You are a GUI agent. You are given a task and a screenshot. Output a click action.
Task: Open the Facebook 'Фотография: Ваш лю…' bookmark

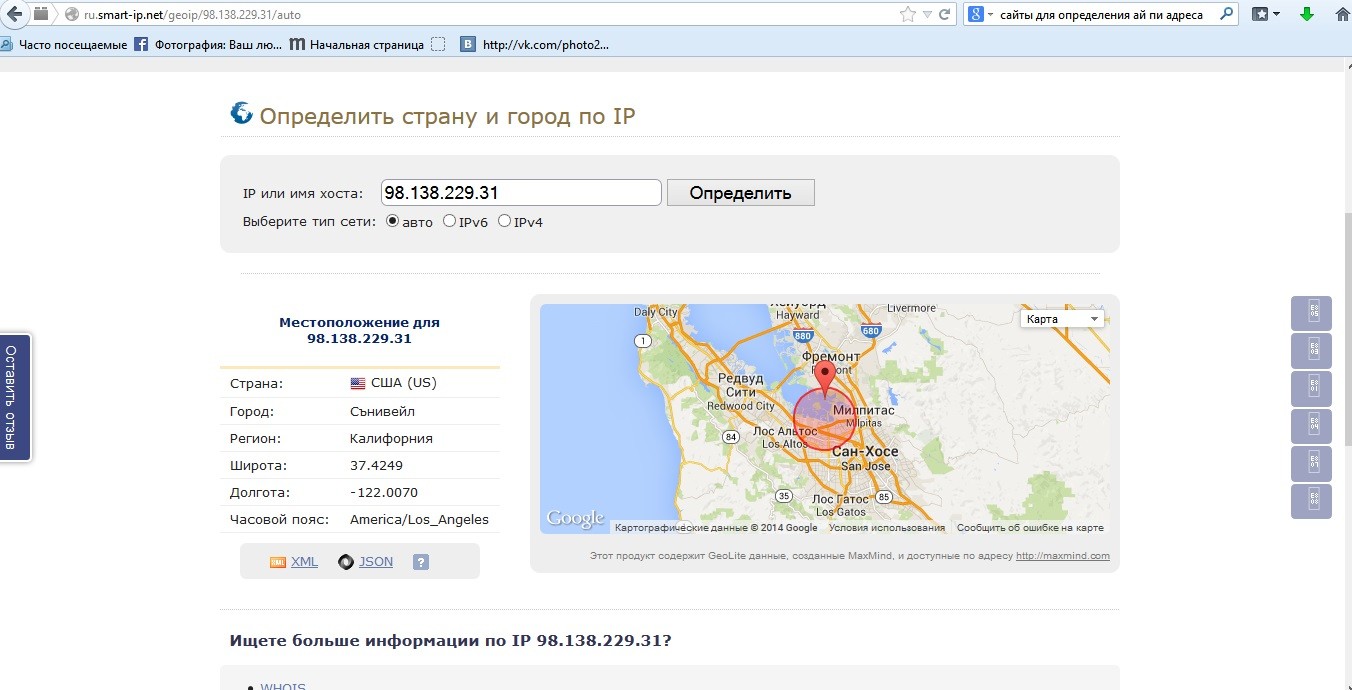tap(208, 44)
